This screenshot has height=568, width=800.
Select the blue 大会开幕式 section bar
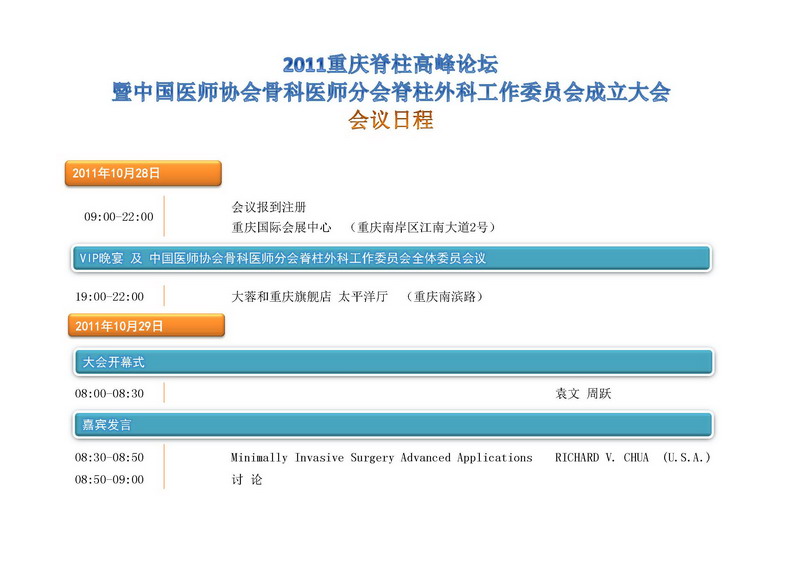click(x=392, y=362)
